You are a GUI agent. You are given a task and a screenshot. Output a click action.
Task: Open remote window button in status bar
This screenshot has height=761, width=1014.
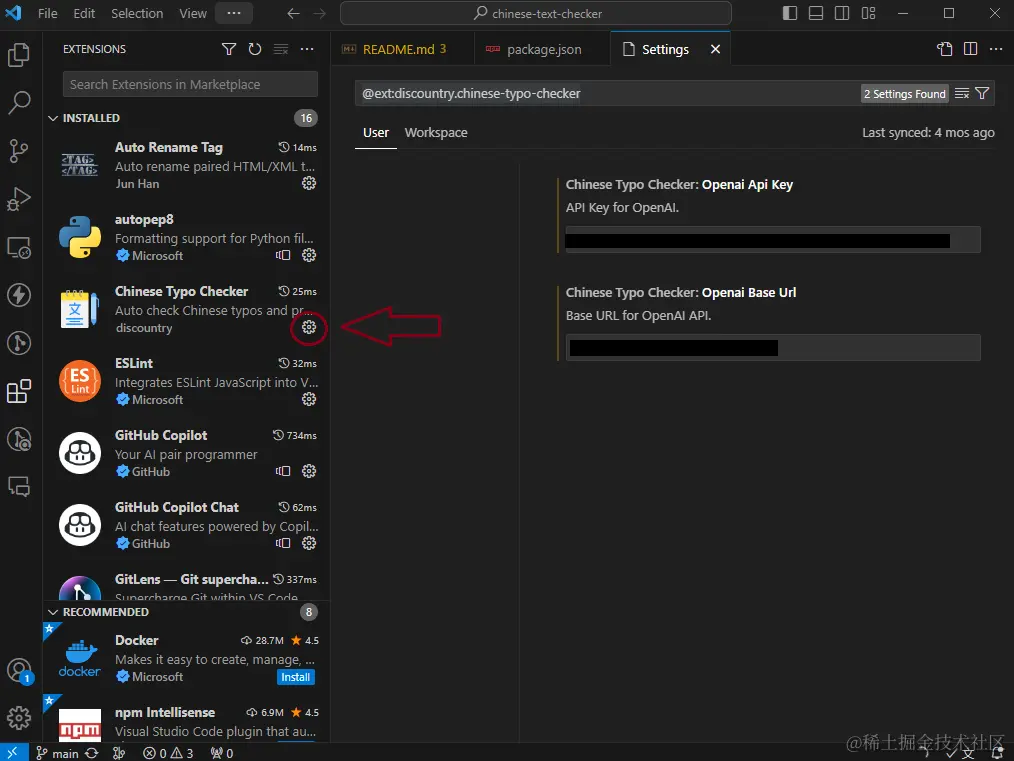pyautogui.click(x=13, y=753)
